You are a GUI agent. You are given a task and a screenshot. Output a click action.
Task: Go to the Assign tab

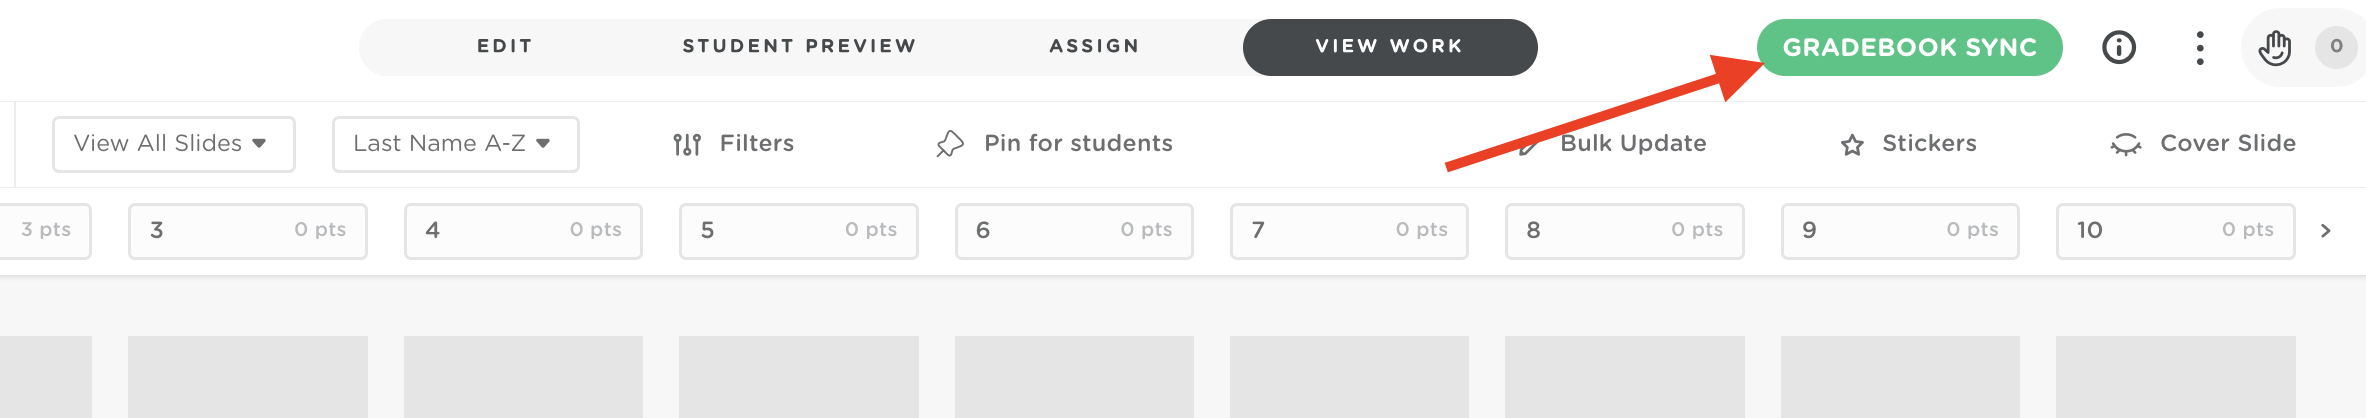[x=1094, y=47]
